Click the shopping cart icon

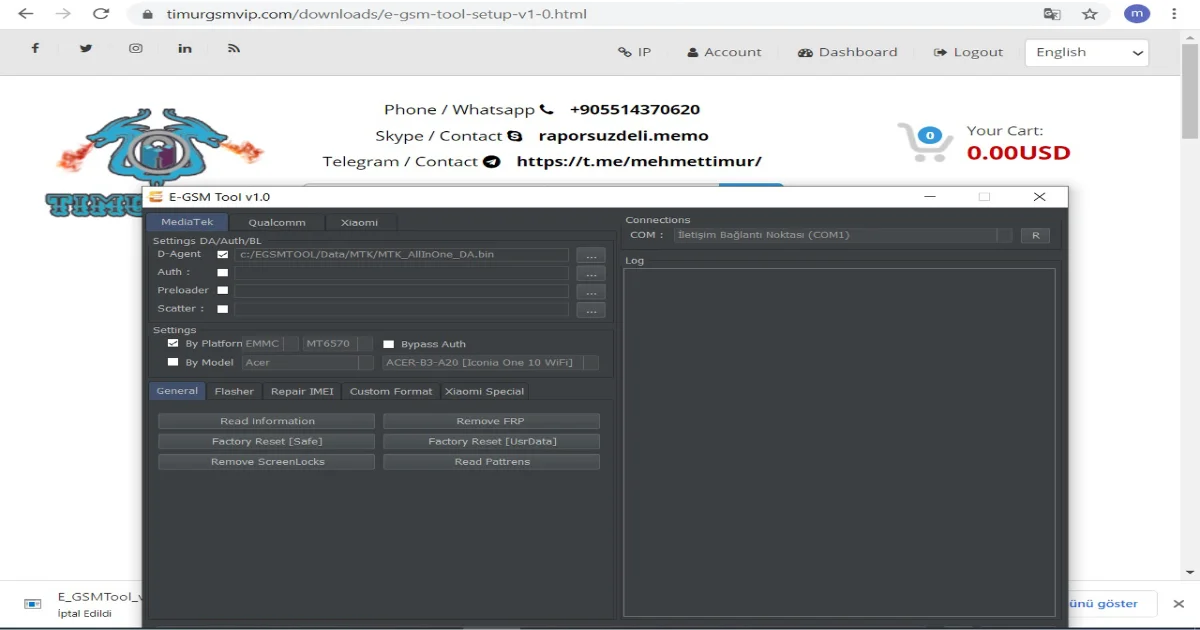(x=925, y=142)
